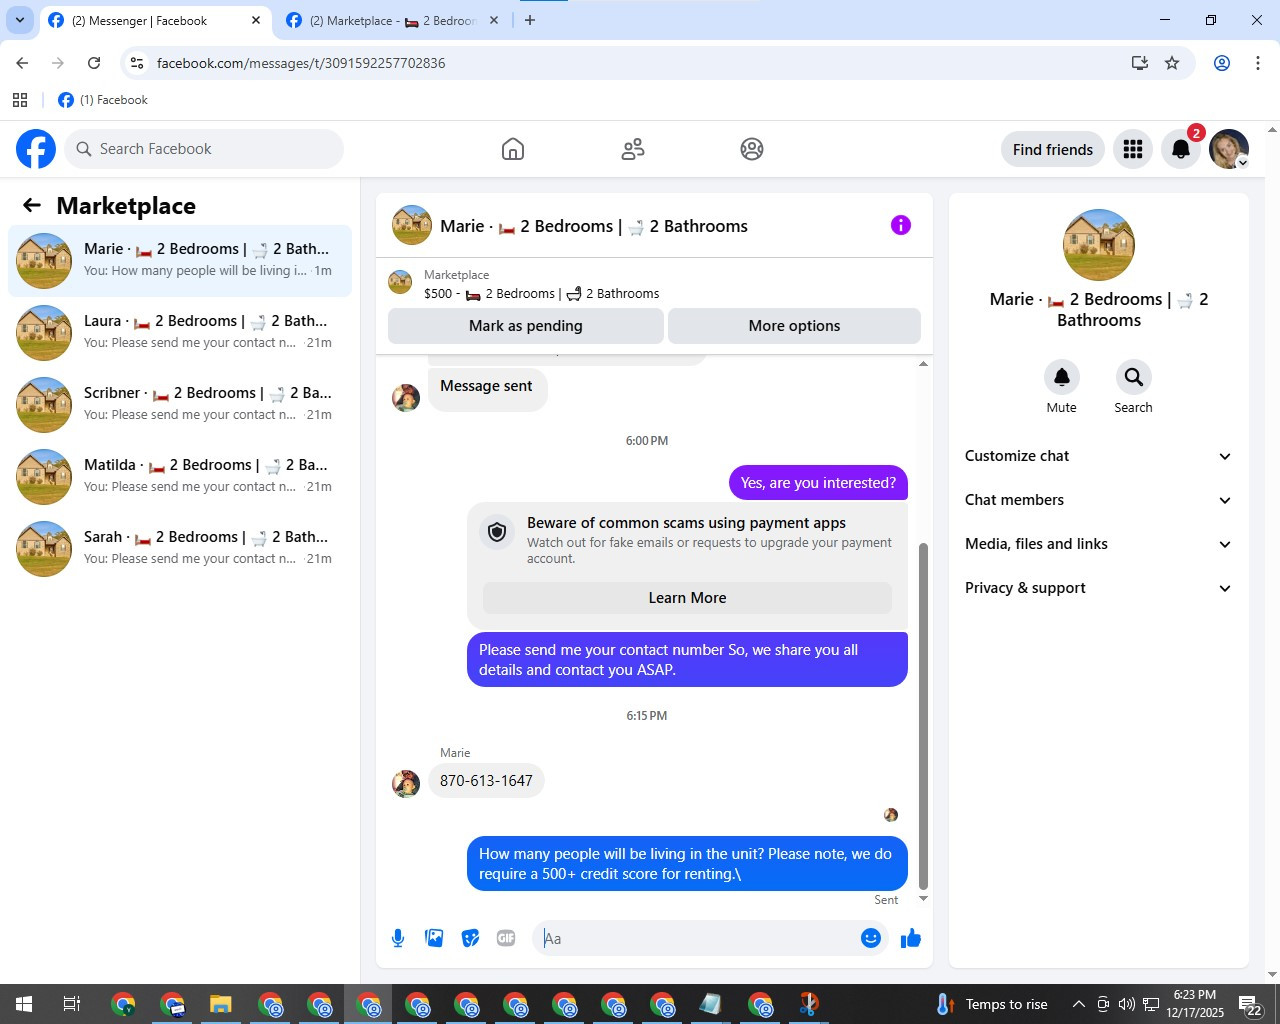Image resolution: width=1280 pixels, height=1024 pixels.
Task: Open the emoji picker smiley icon
Action: point(871,938)
